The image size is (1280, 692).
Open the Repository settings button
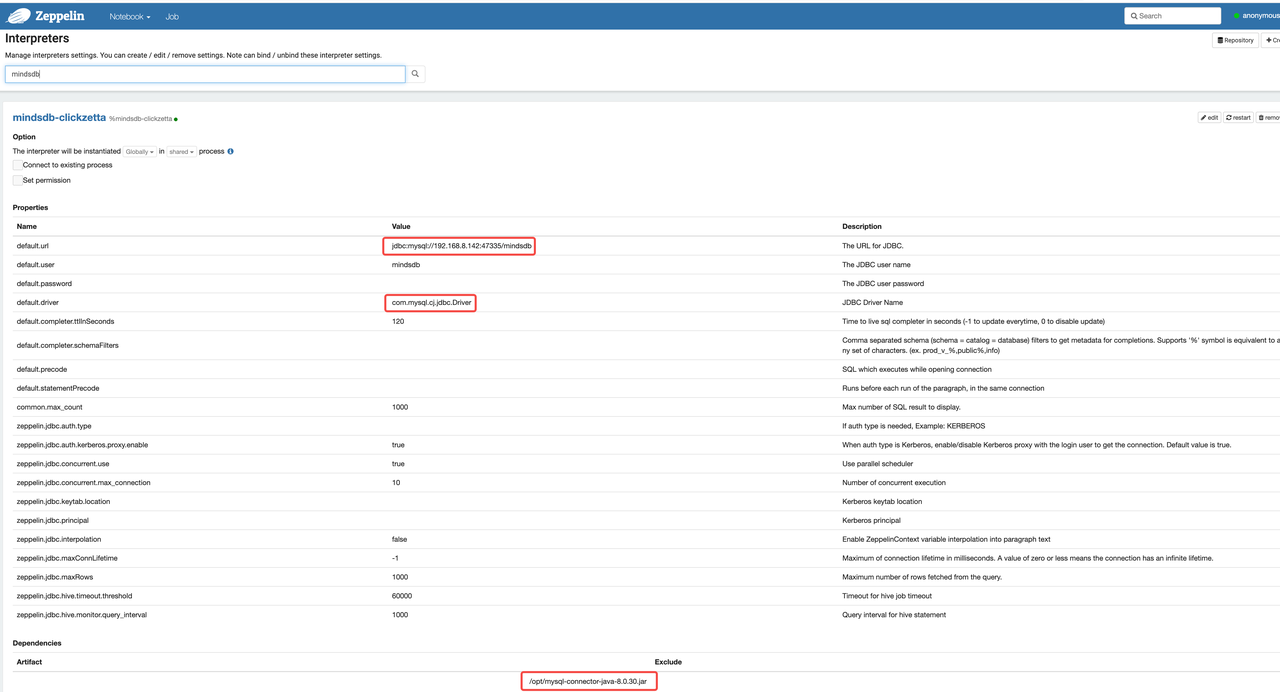(1235, 40)
